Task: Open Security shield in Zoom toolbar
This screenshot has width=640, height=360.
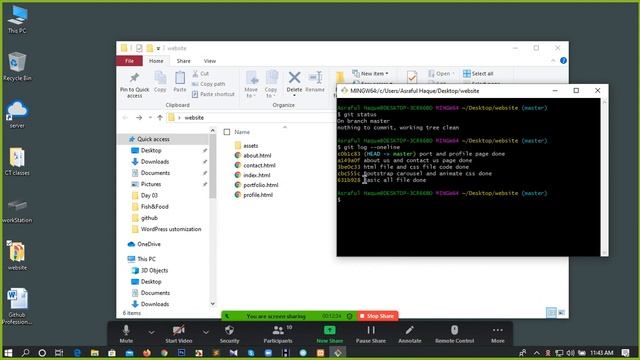Action: pos(229,333)
